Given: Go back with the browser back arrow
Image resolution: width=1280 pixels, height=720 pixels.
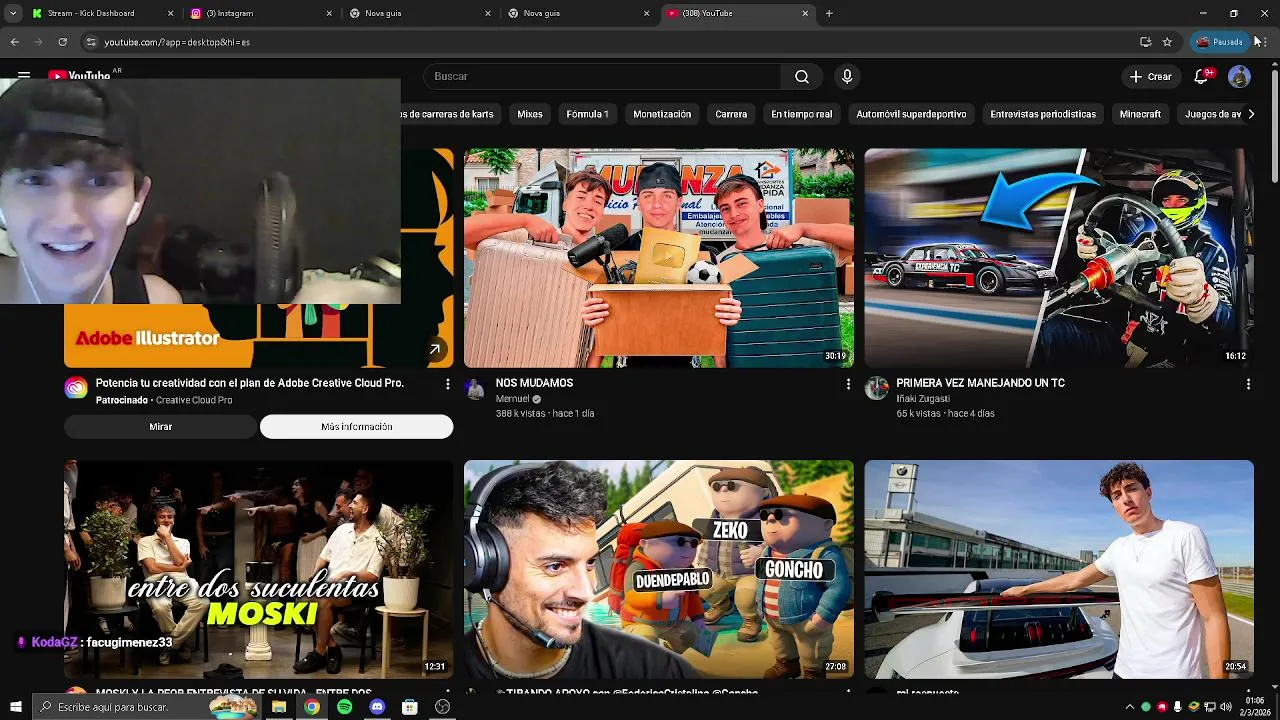Looking at the screenshot, I should pos(14,42).
